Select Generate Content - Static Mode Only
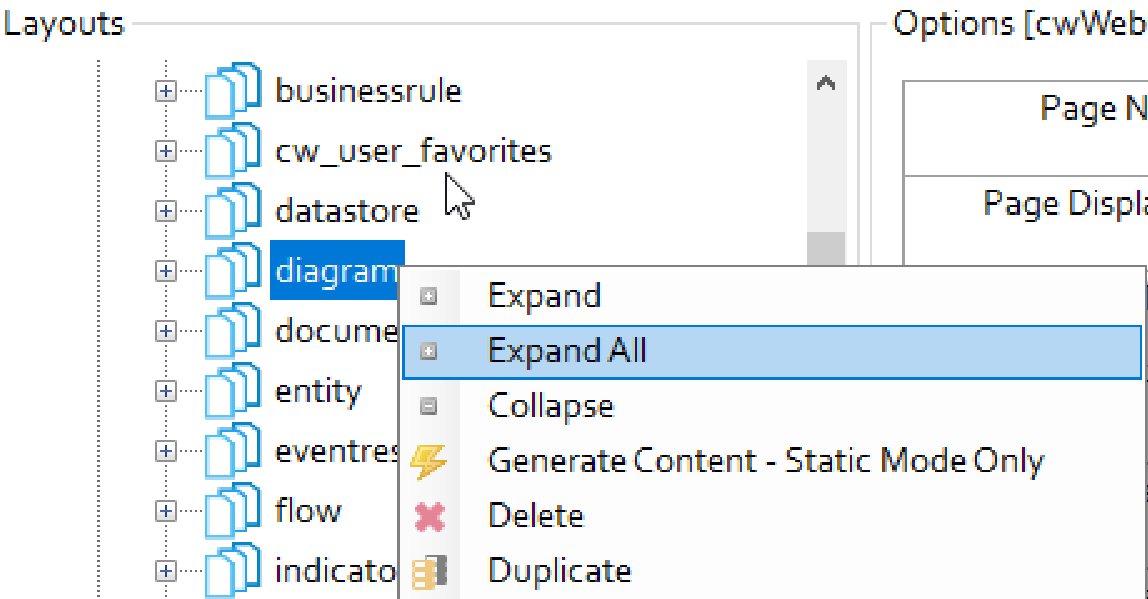This screenshot has width=1148, height=599. [x=765, y=461]
